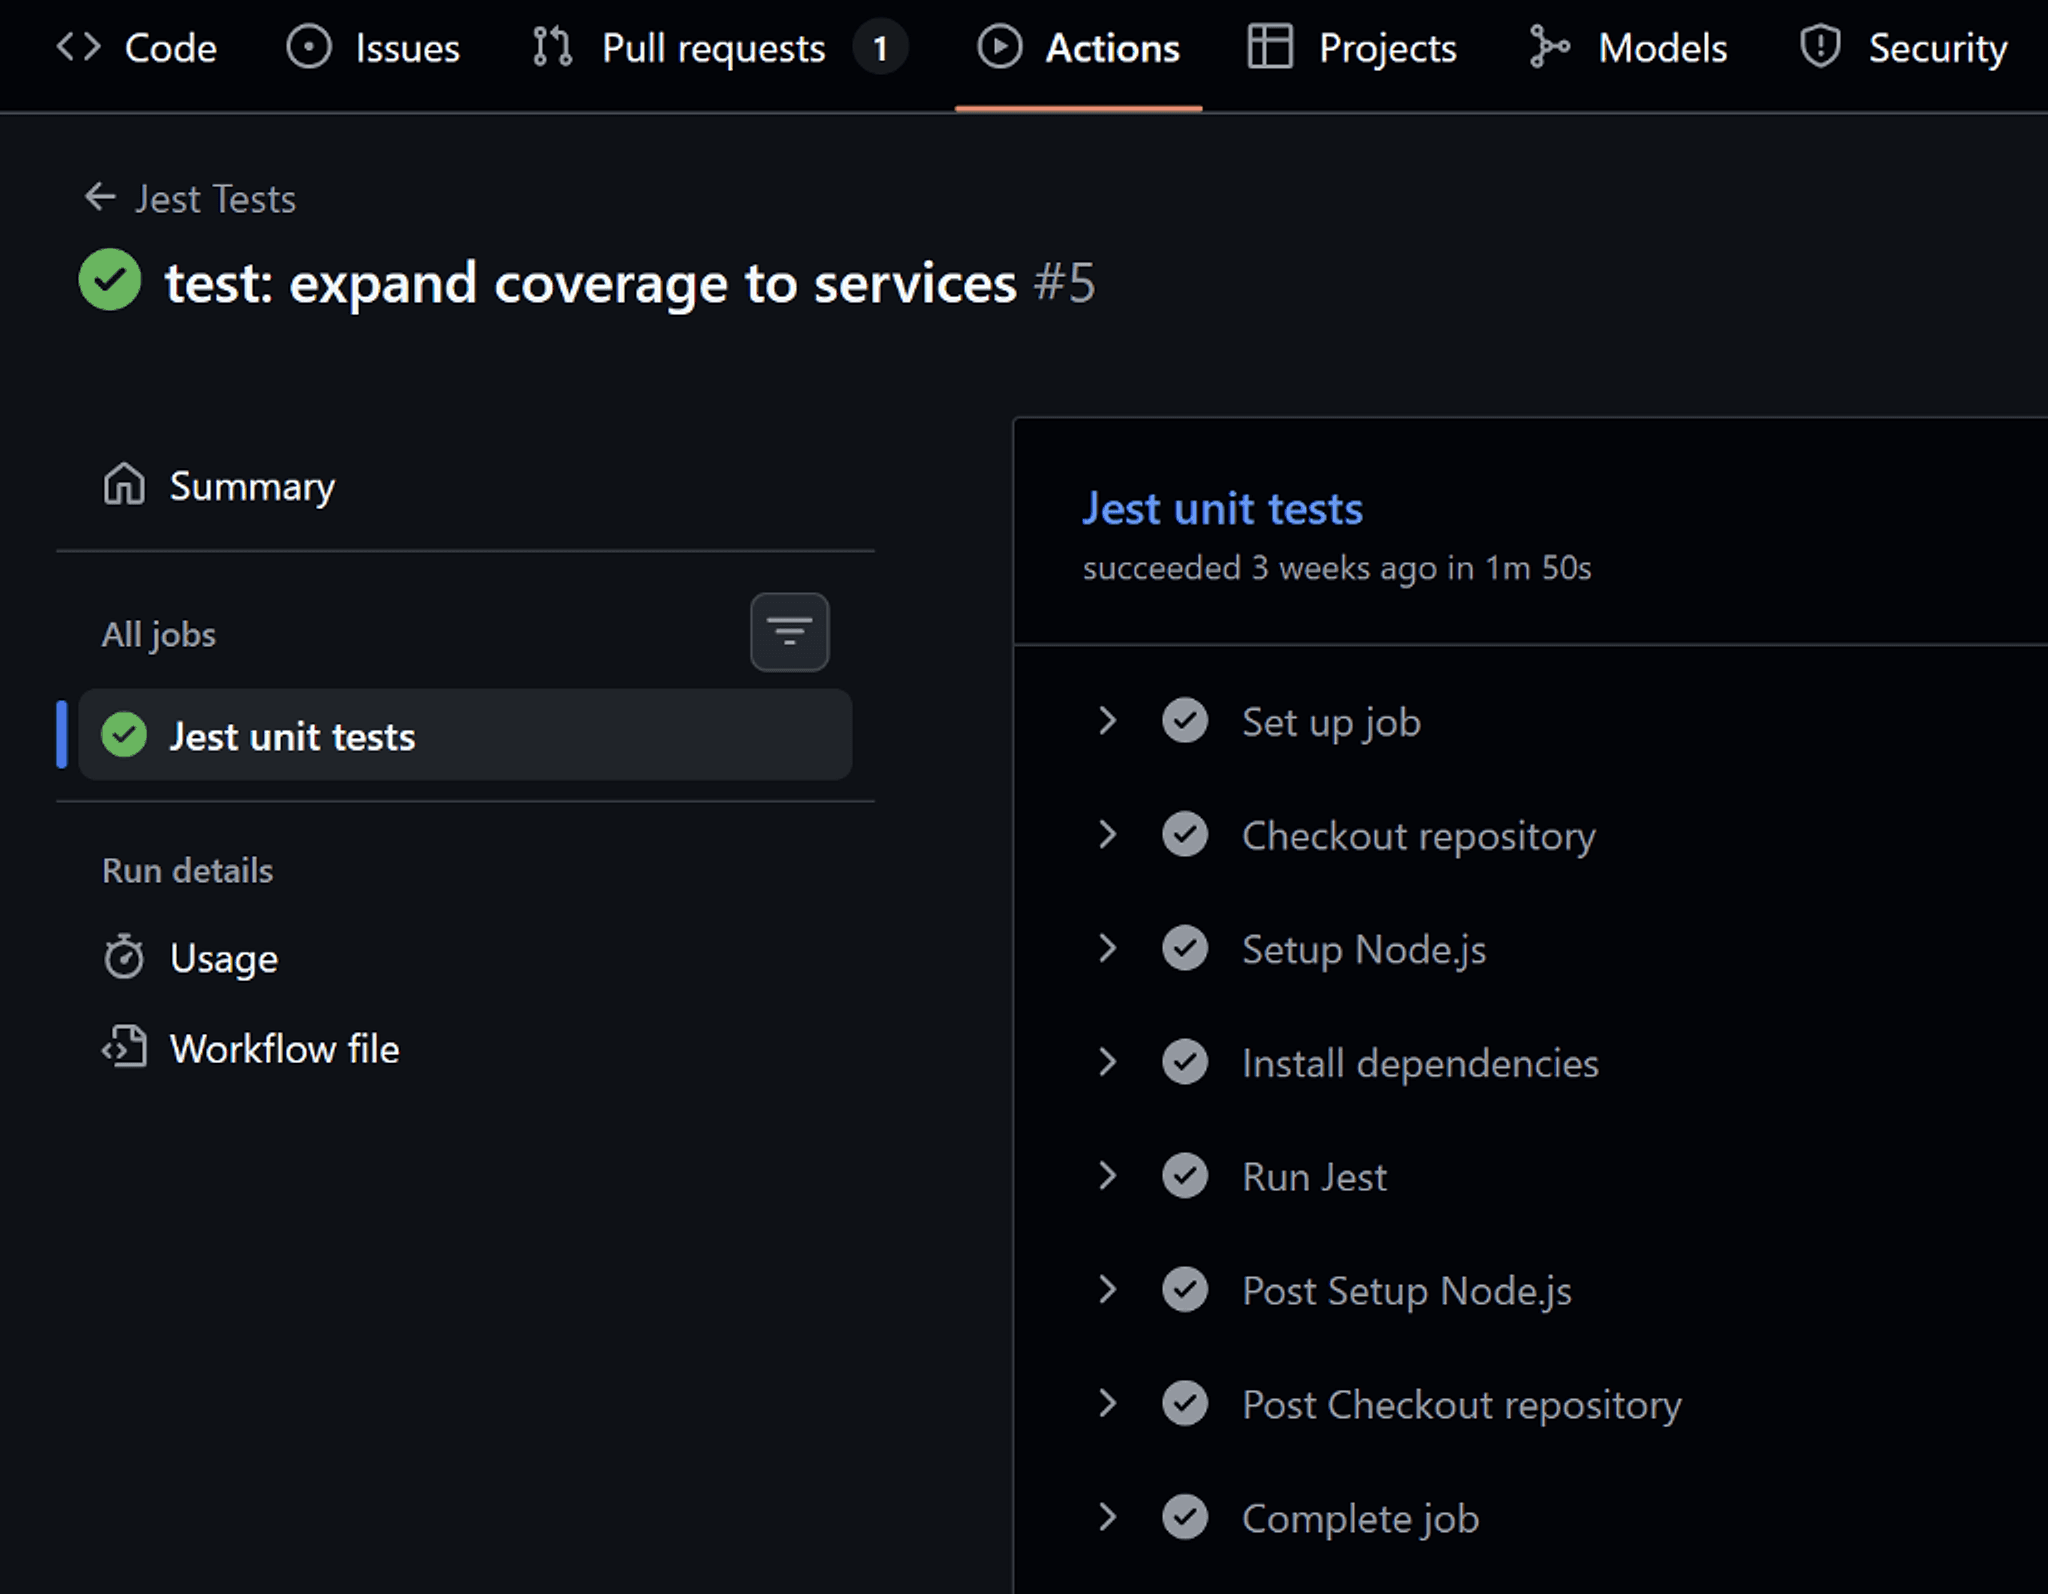Switch to the Issues tab
Screen dimensions: 2048x1594
click(373, 48)
